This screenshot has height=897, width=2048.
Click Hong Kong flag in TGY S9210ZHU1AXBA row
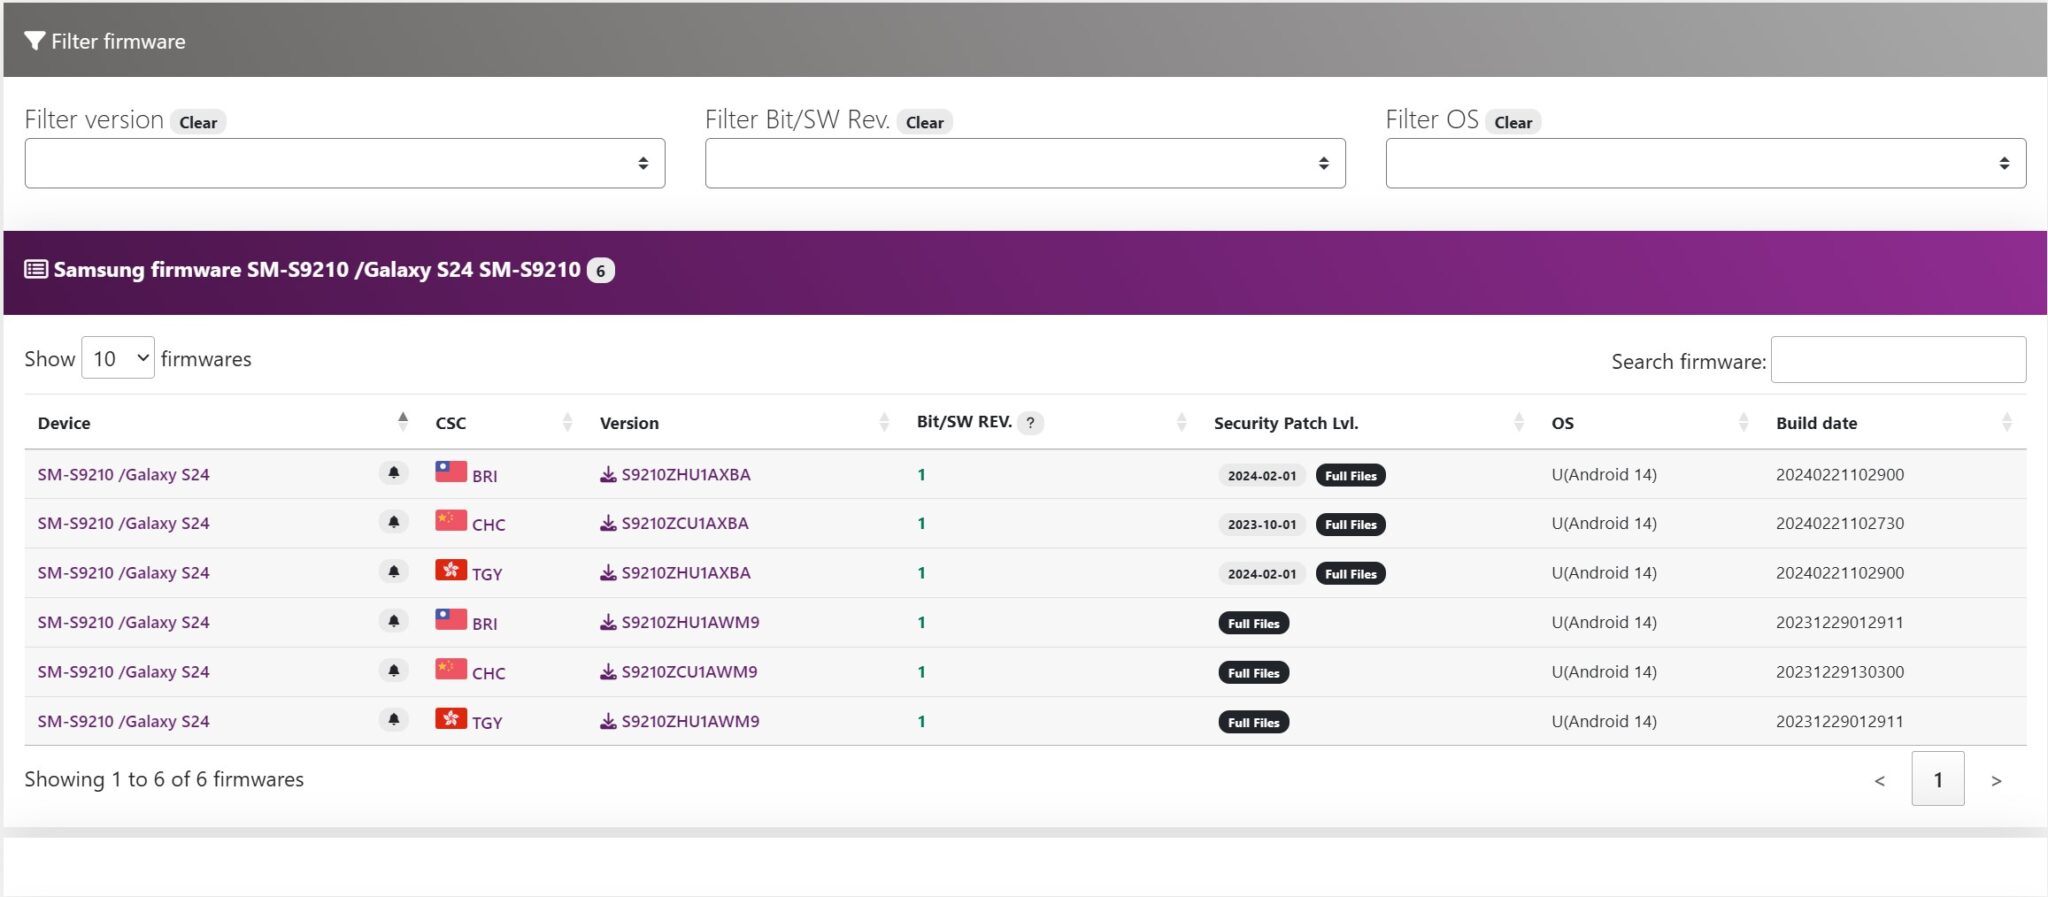[x=451, y=570]
